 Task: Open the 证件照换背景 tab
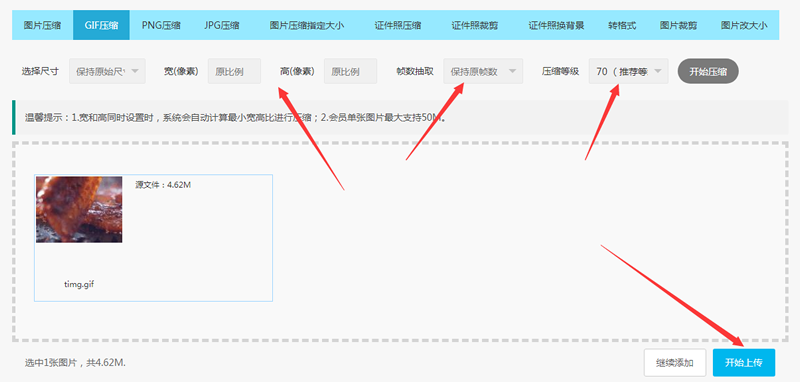556,25
